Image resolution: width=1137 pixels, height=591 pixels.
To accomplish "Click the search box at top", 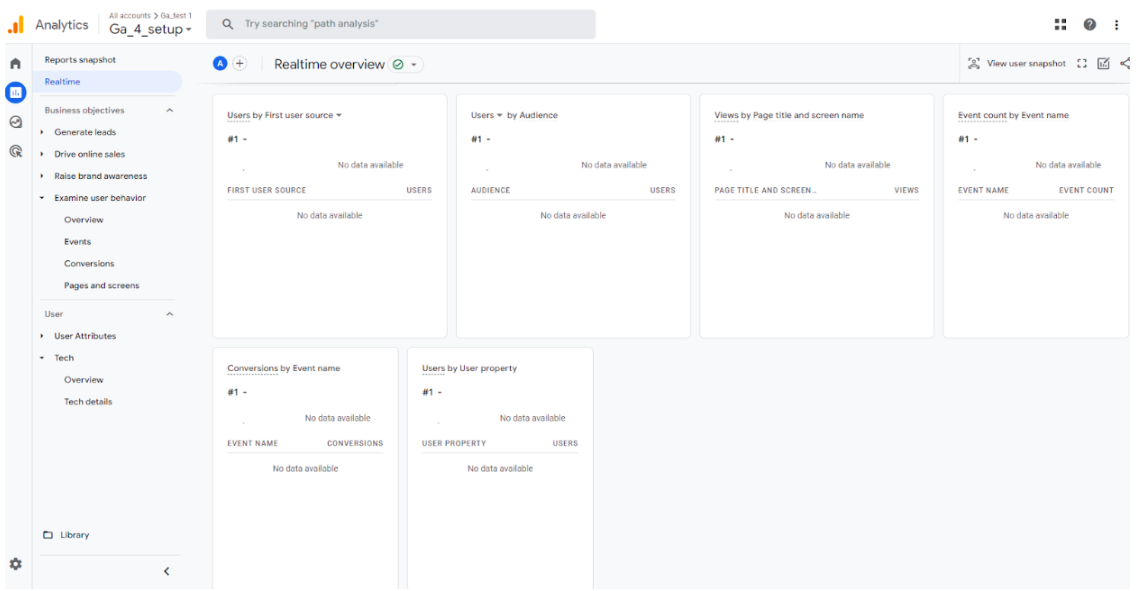I will (400, 24).
